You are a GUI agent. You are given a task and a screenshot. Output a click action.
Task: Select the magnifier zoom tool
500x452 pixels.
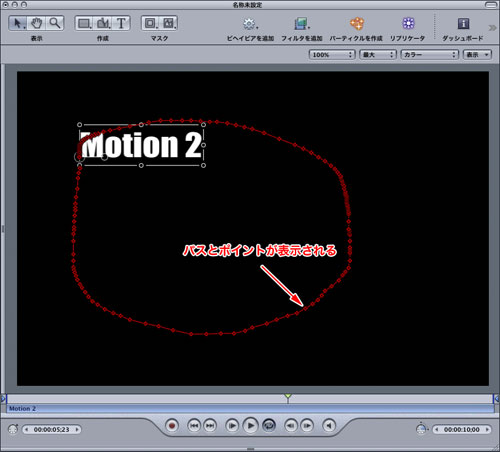(55, 23)
